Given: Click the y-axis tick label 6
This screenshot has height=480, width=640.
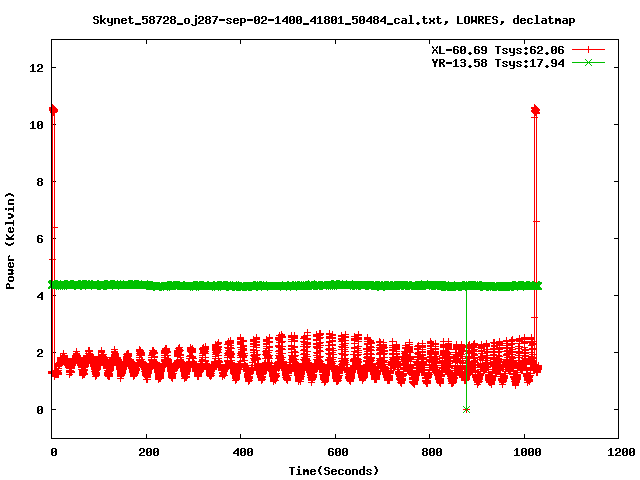Looking at the screenshot, I should pyautogui.click(x=40, y=239).
